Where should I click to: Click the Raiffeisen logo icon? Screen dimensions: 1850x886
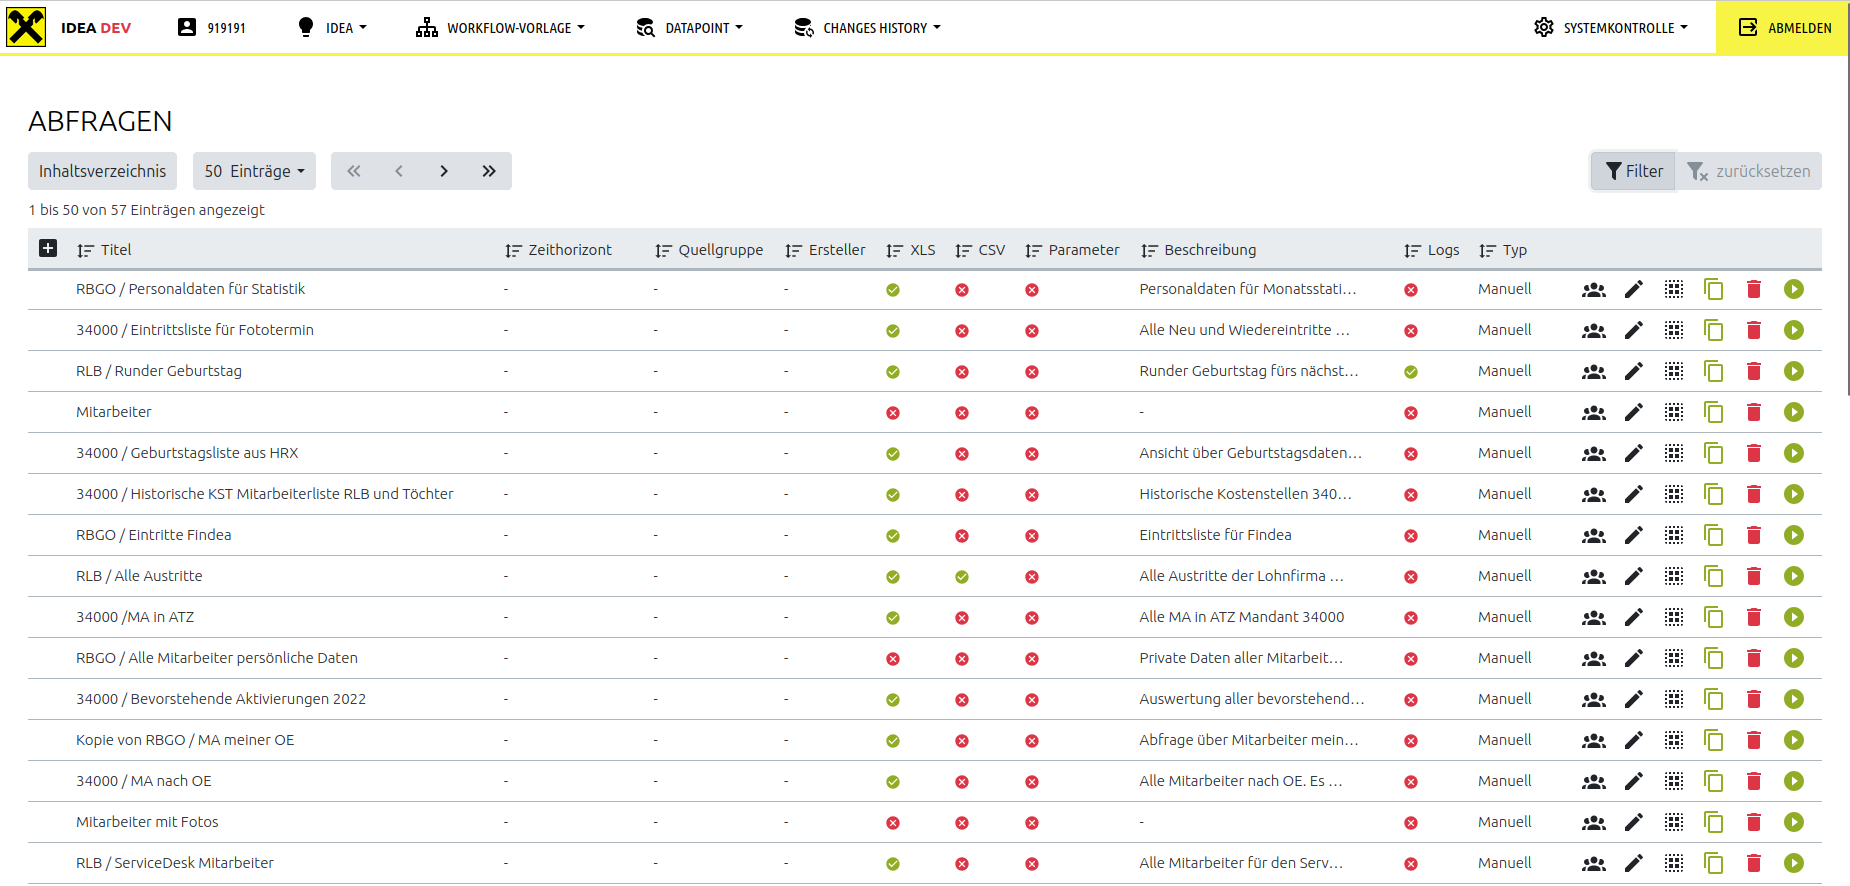pos(26,27)
